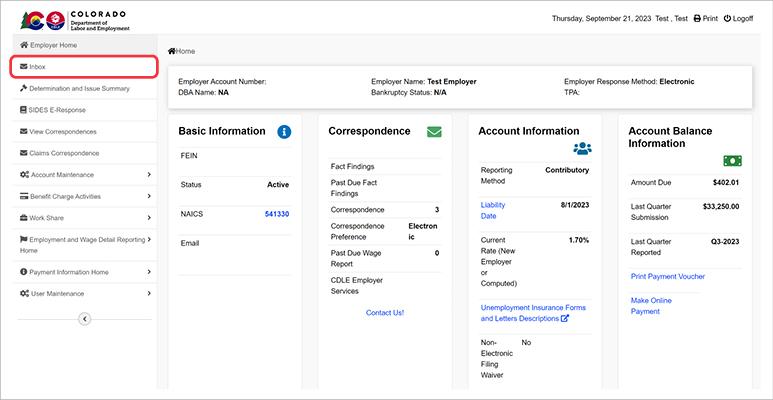Expand the Account Maintenance submenu
773x400 pixels.
149,175
